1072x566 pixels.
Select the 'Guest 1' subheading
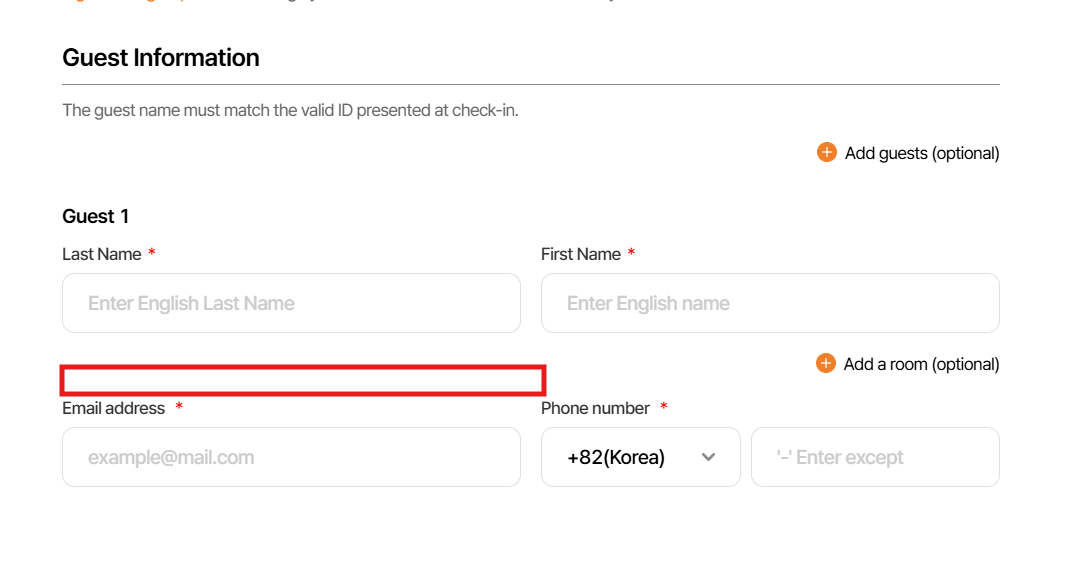(x=96, y=216)
